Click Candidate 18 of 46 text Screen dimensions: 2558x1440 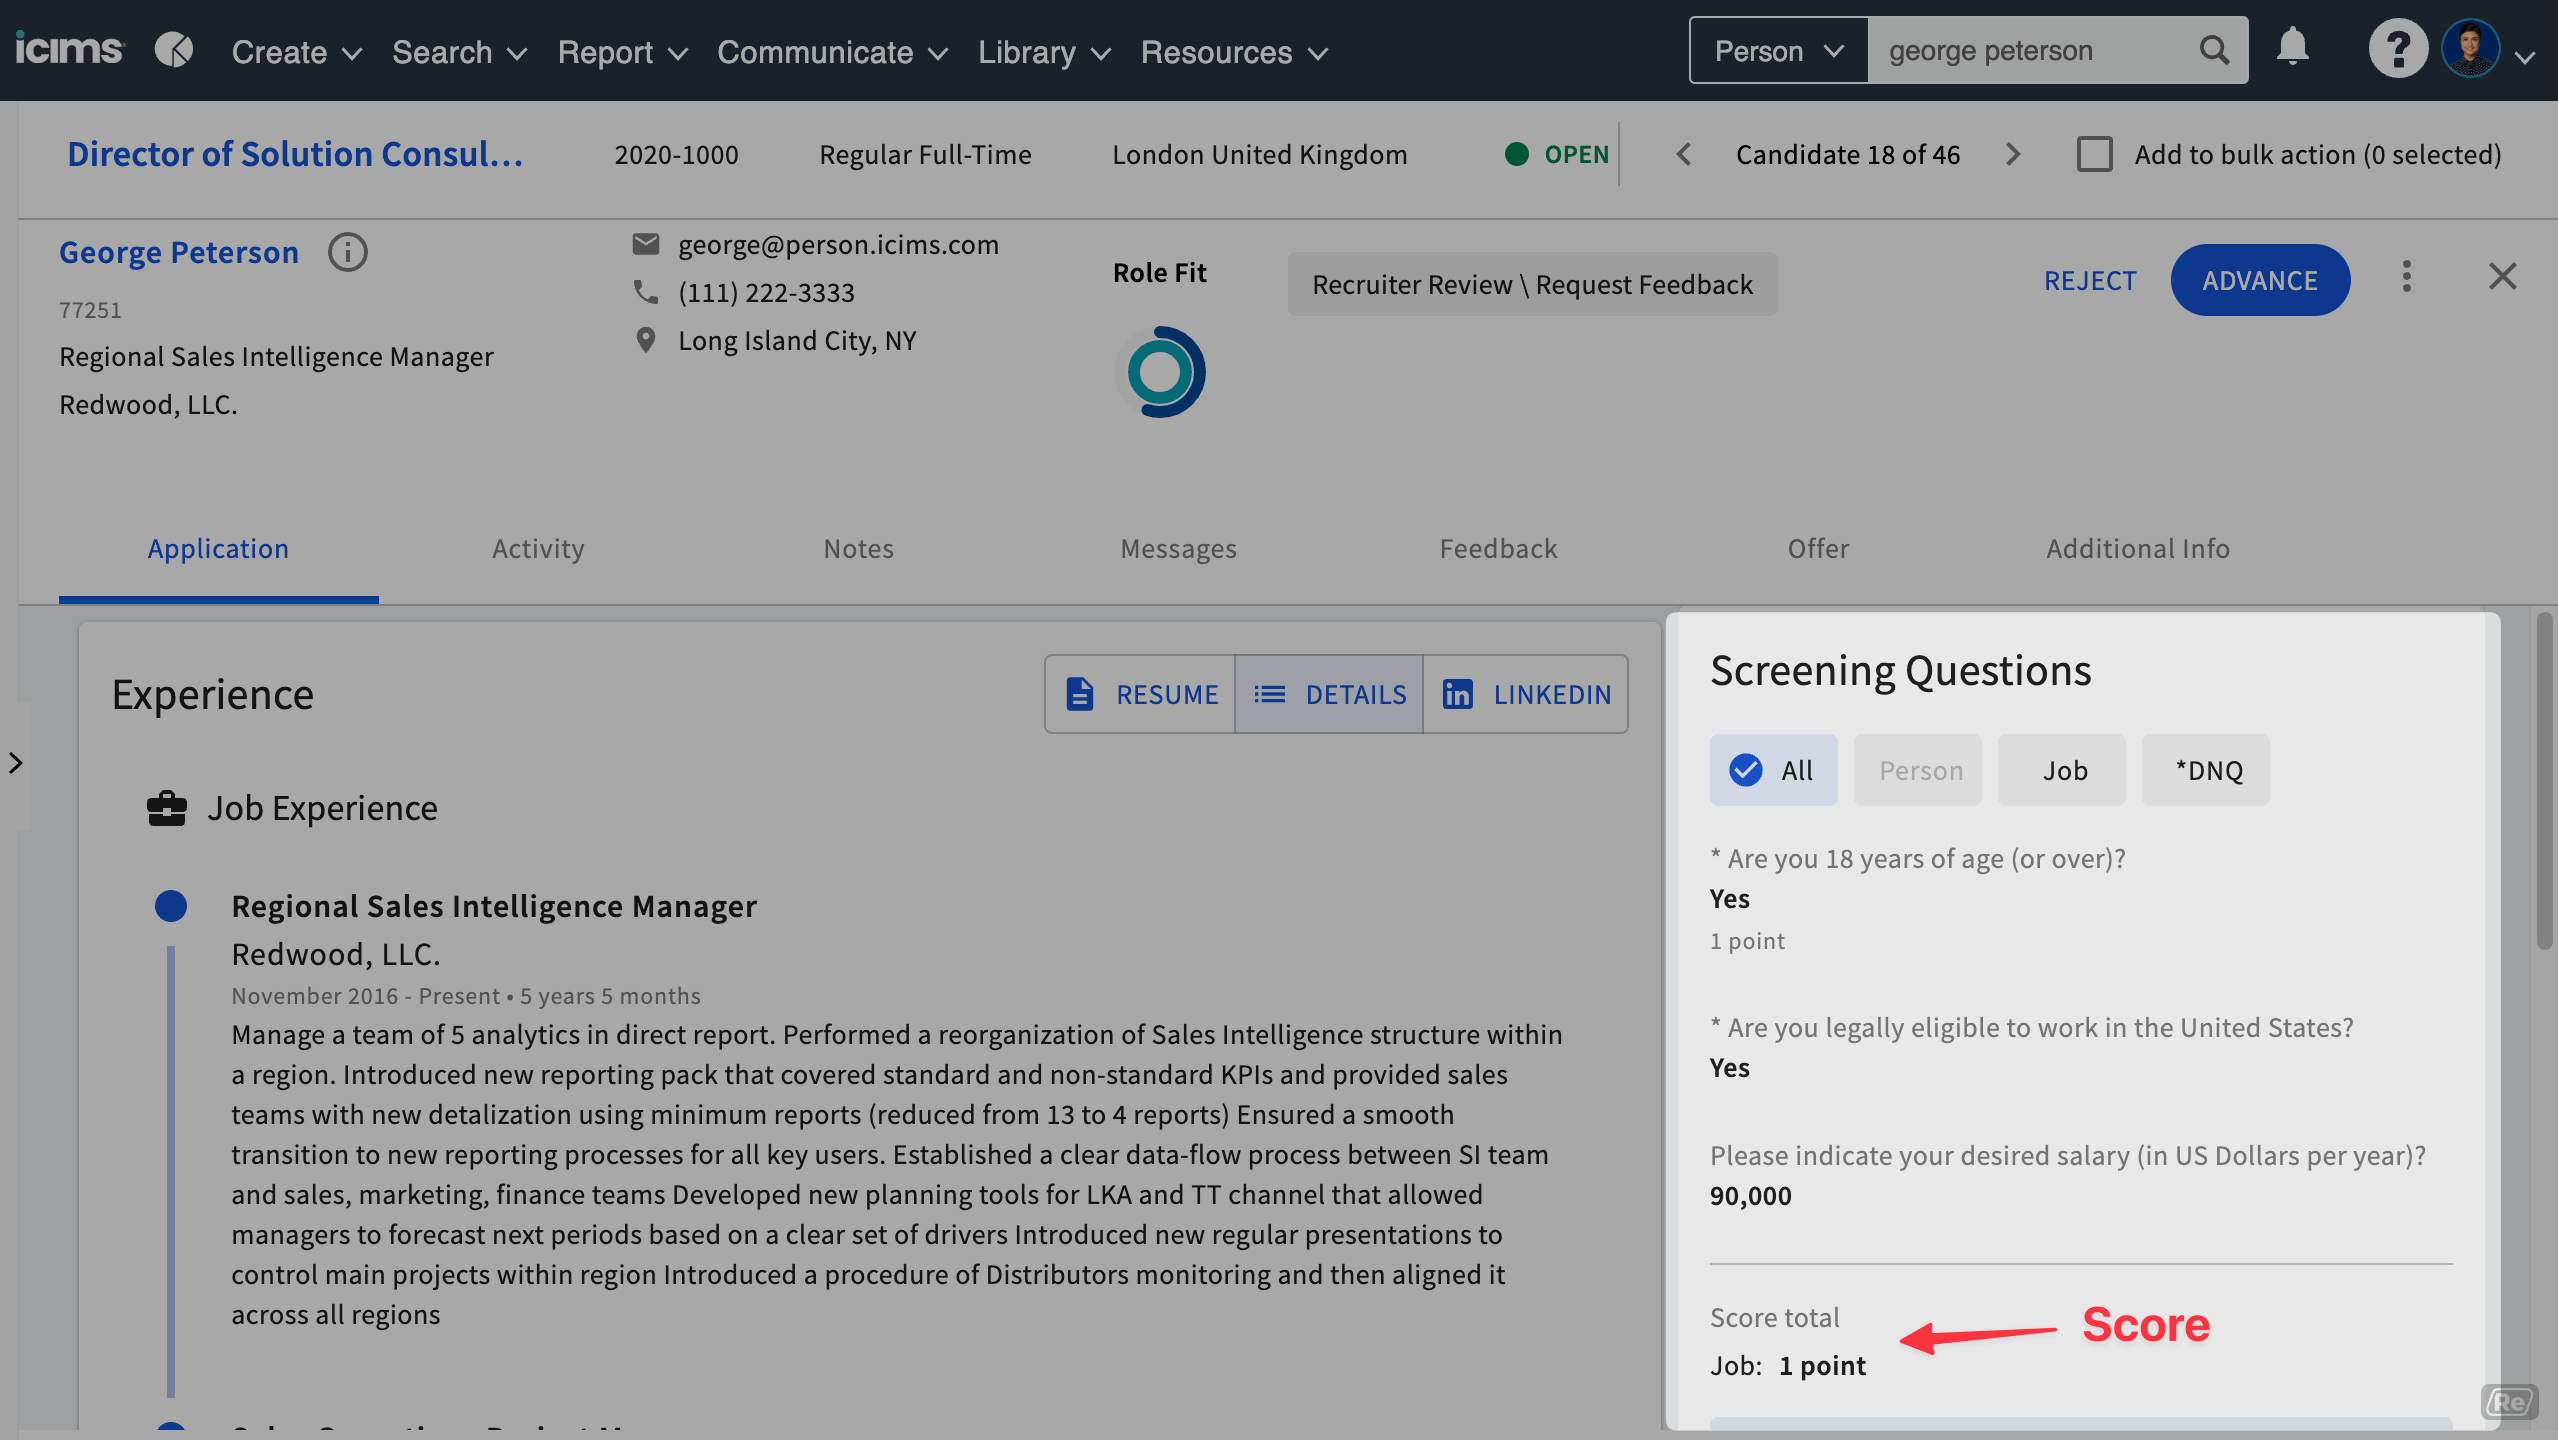(x=1848, y=154)
